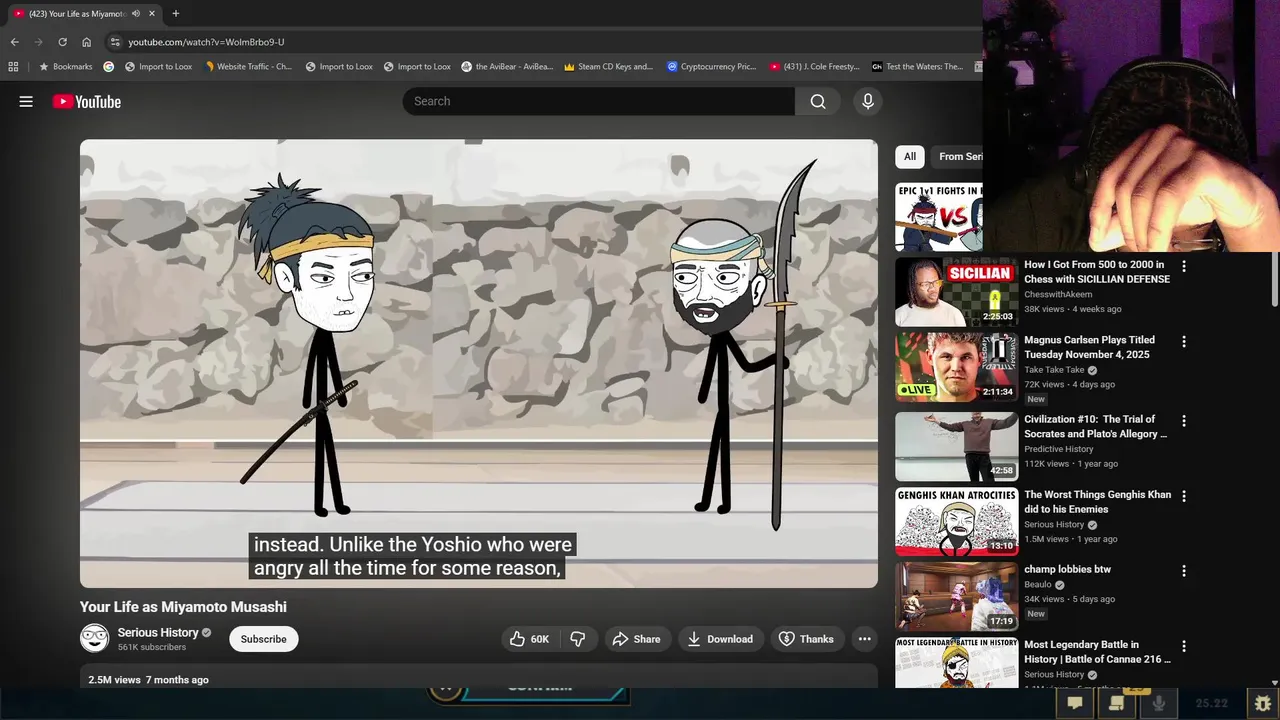Go to the browser home page
Image resolution: width=1280 pixels, height=720 pixels.
coord(87,42)
